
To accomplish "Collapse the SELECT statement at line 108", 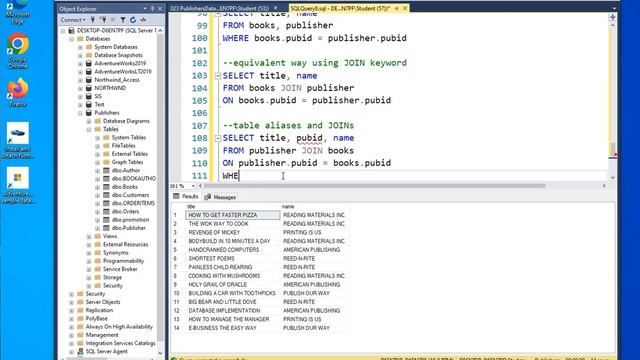I will (218, 138).
